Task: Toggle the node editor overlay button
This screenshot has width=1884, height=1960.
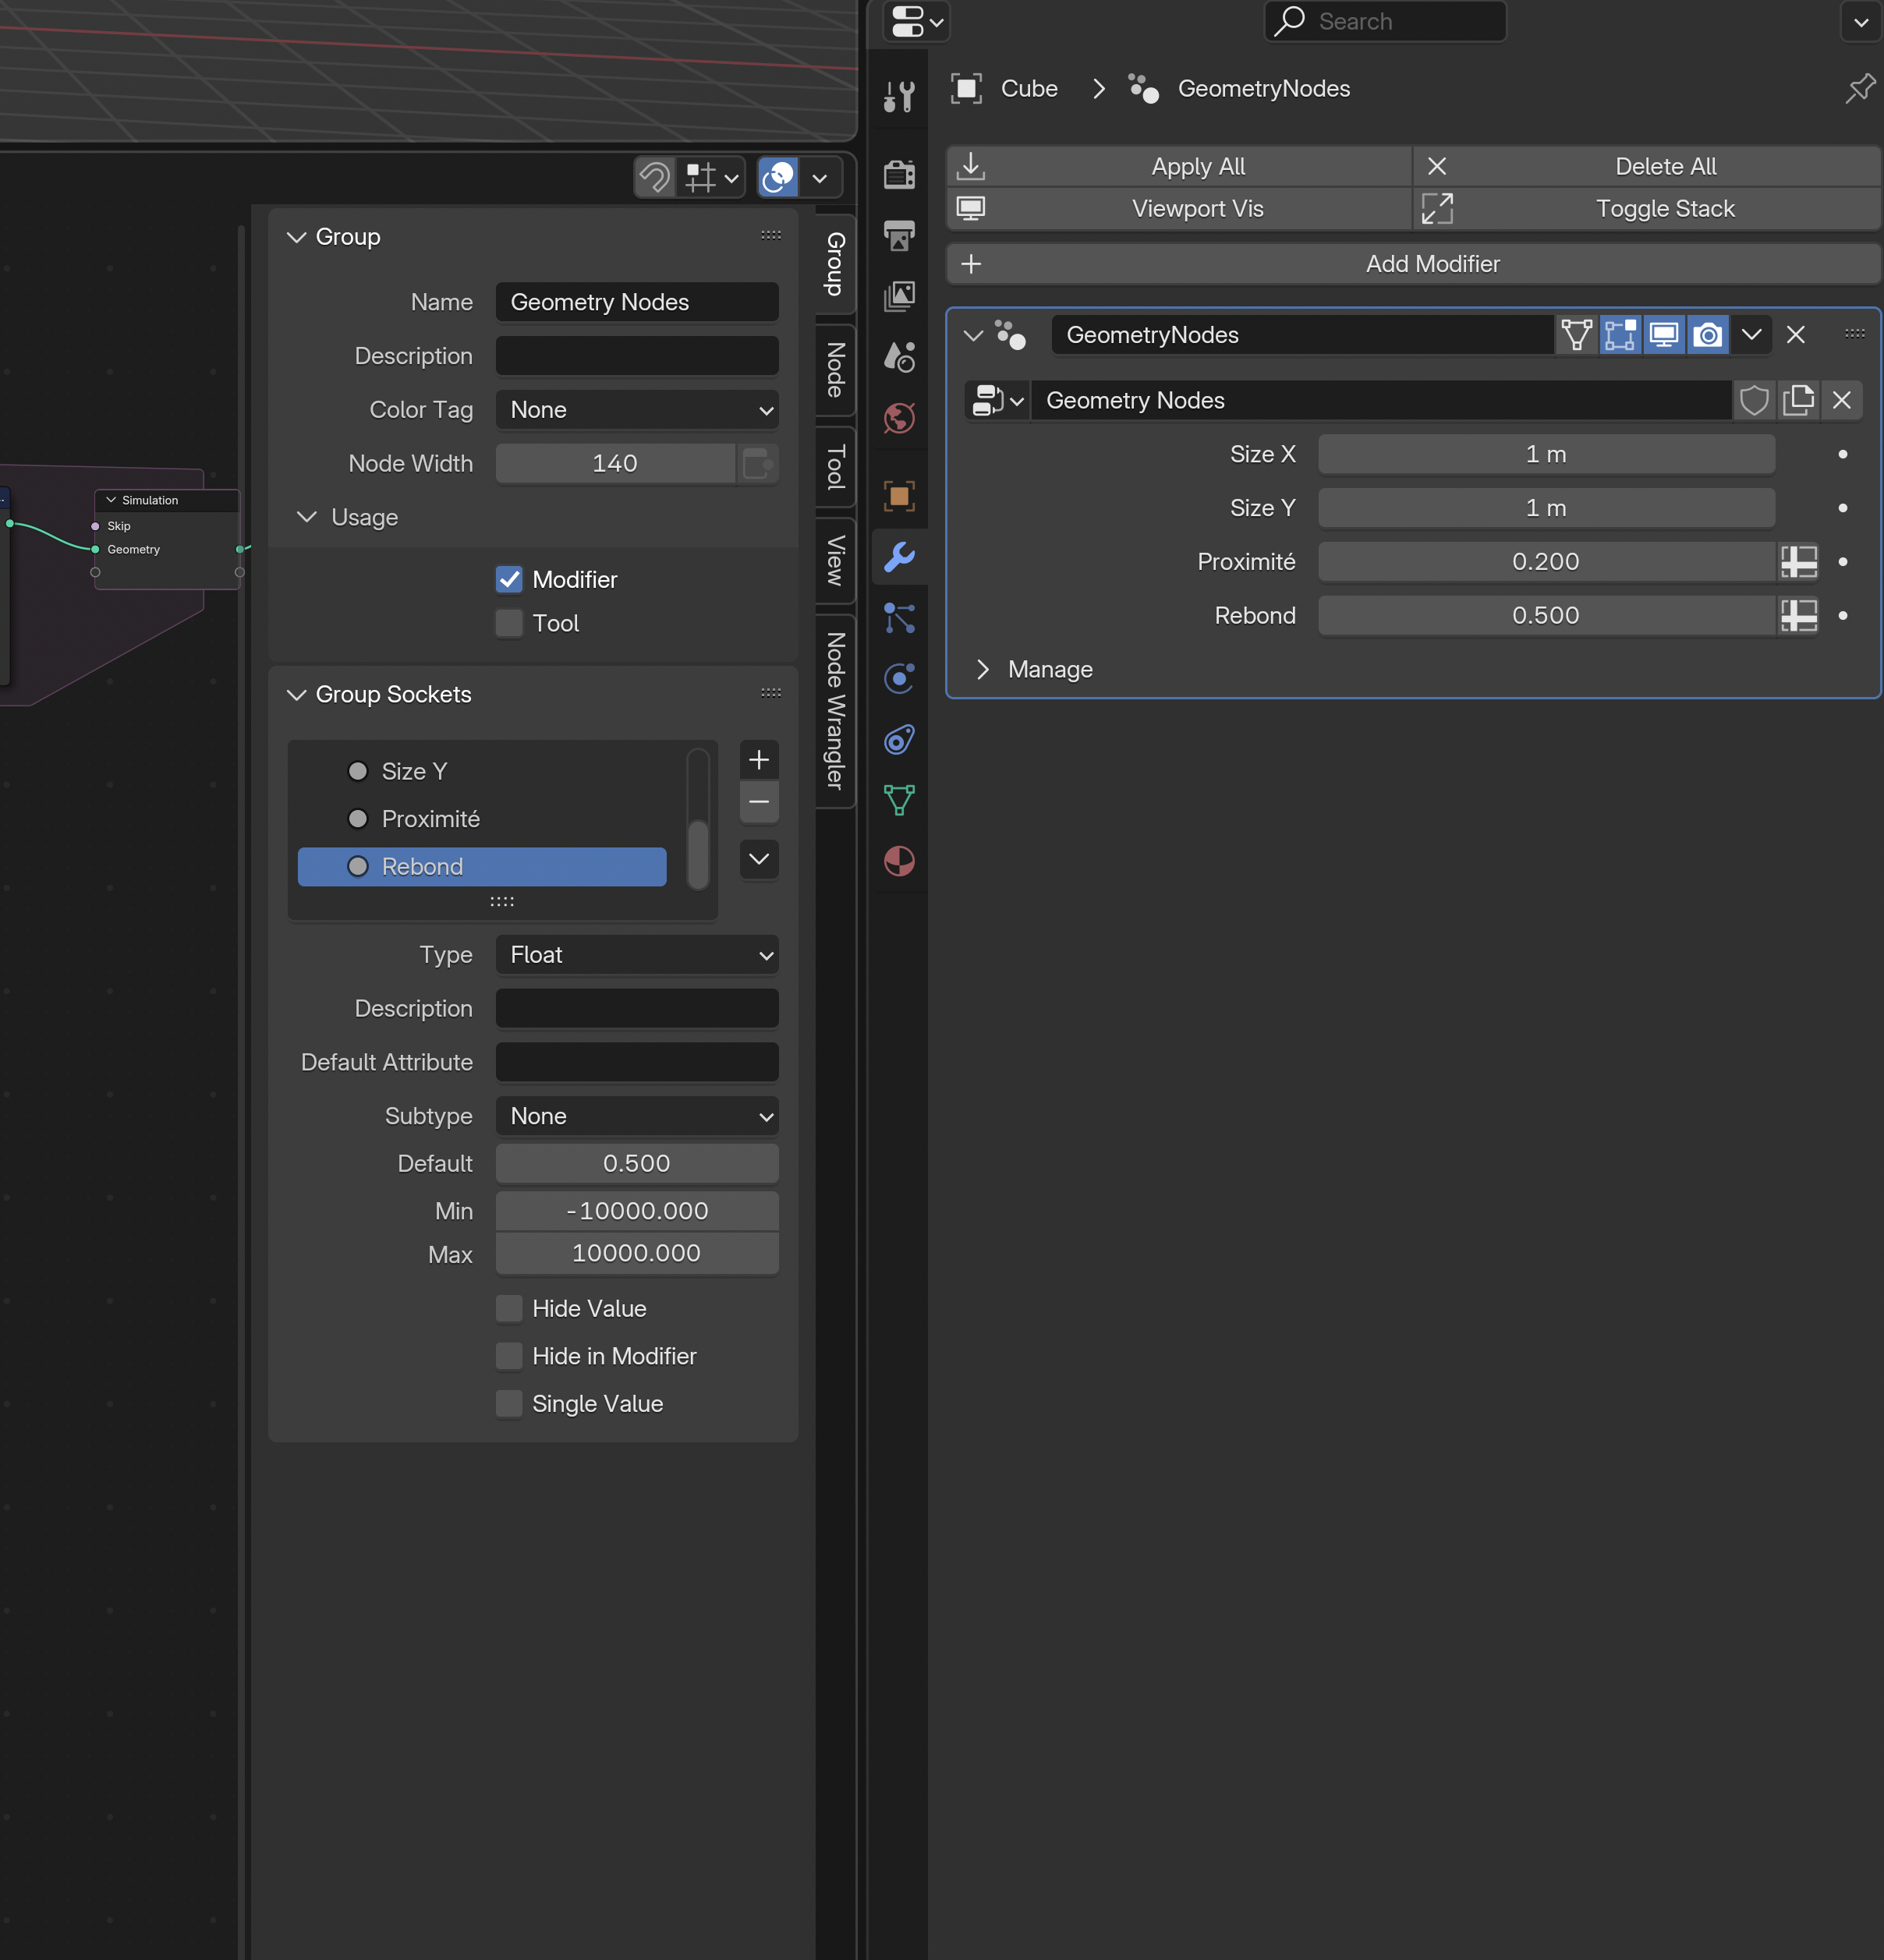Action: pos(778,178)
